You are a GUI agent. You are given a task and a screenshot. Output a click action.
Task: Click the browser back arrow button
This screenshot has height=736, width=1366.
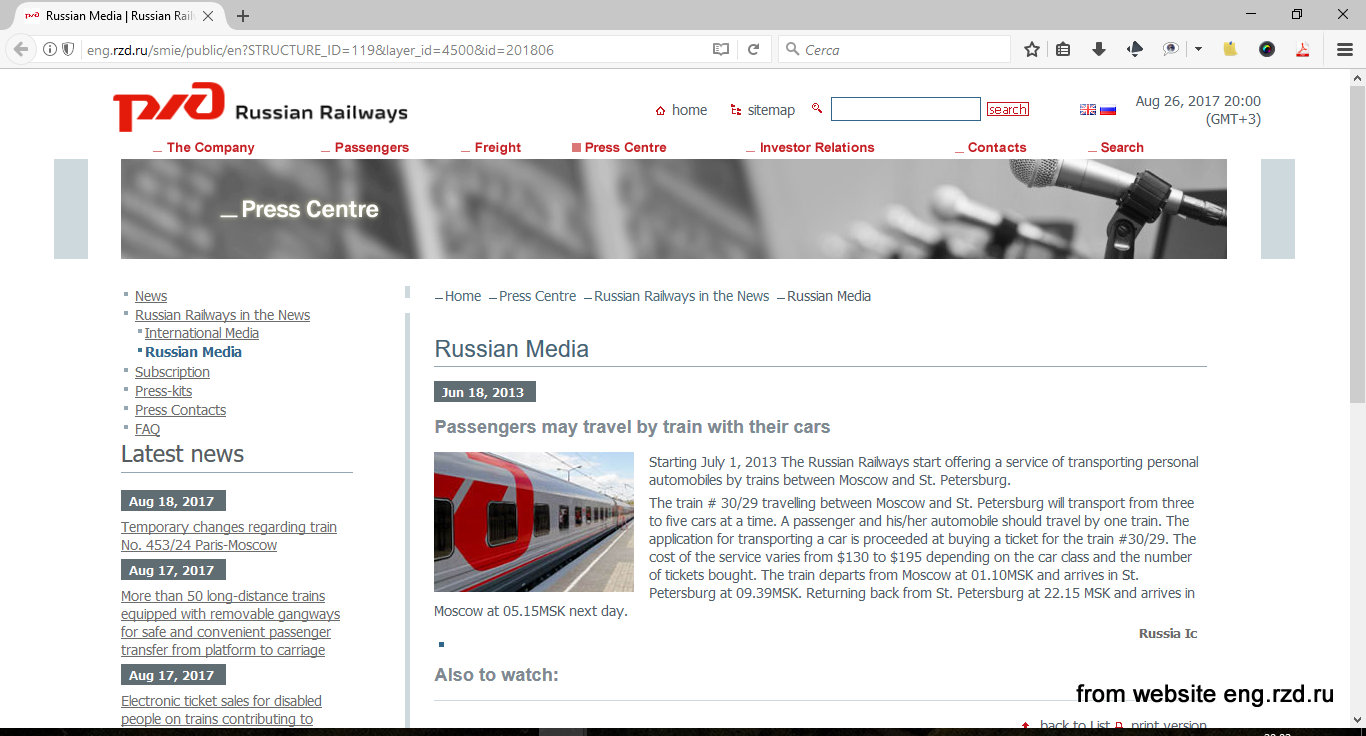pos(21,49)
